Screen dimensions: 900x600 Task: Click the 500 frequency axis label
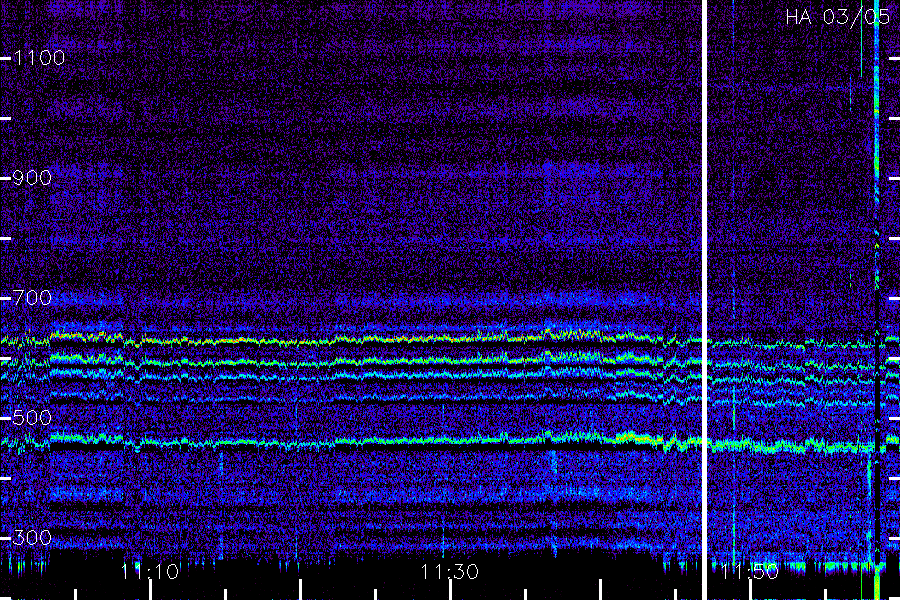tap(32, 417)
